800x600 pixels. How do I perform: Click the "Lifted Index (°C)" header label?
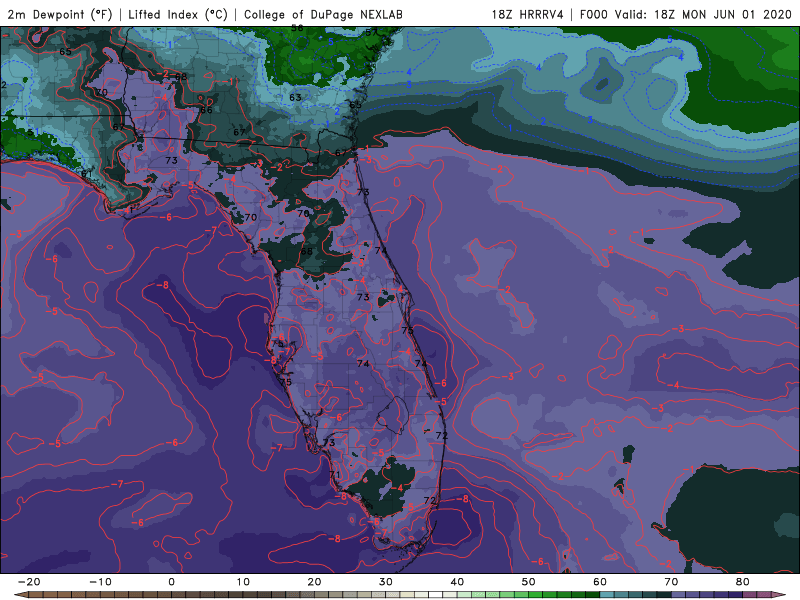point(178,14)
